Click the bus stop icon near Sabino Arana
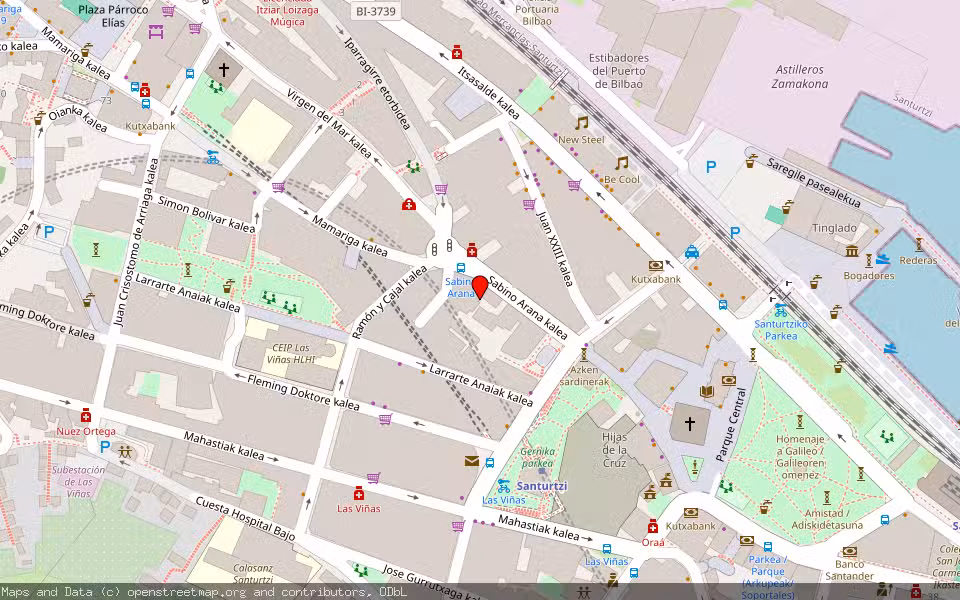Screen dimensions: 960x600 (460, 267)
